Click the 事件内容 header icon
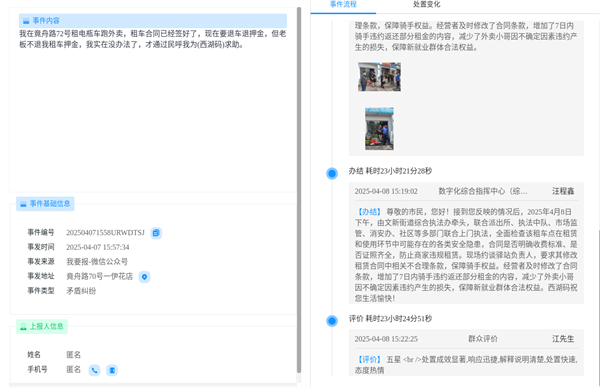Screen dimensions: 600x388 coord(26,21)
